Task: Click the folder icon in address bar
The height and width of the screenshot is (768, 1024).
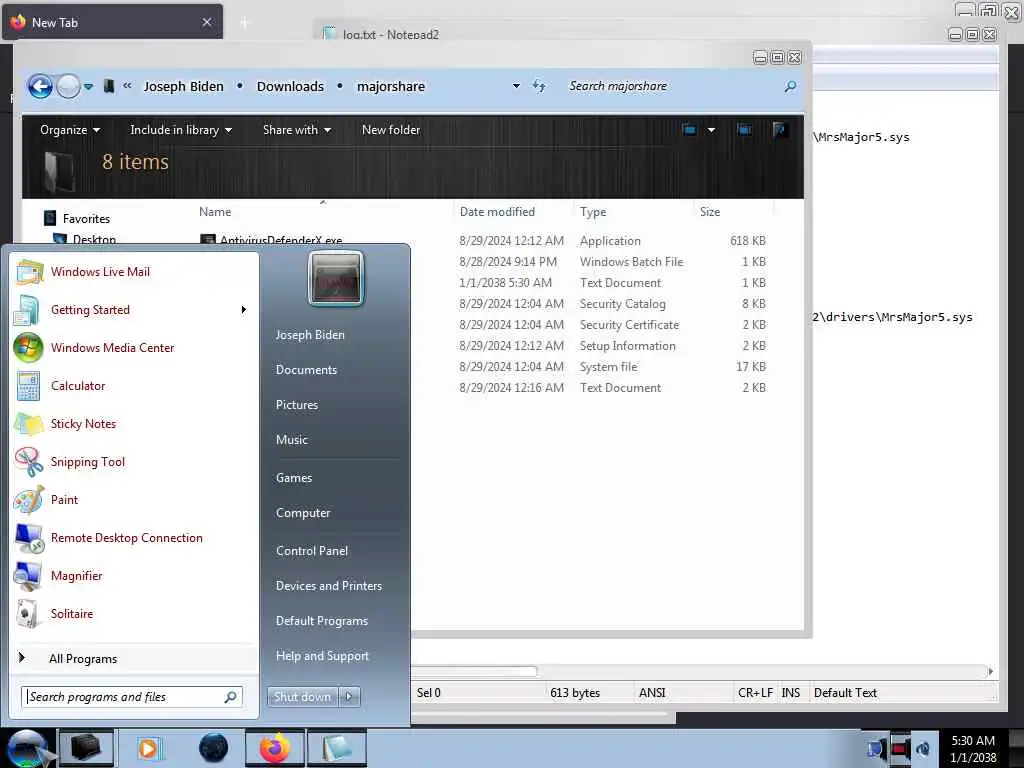Action: pos(109,86)
